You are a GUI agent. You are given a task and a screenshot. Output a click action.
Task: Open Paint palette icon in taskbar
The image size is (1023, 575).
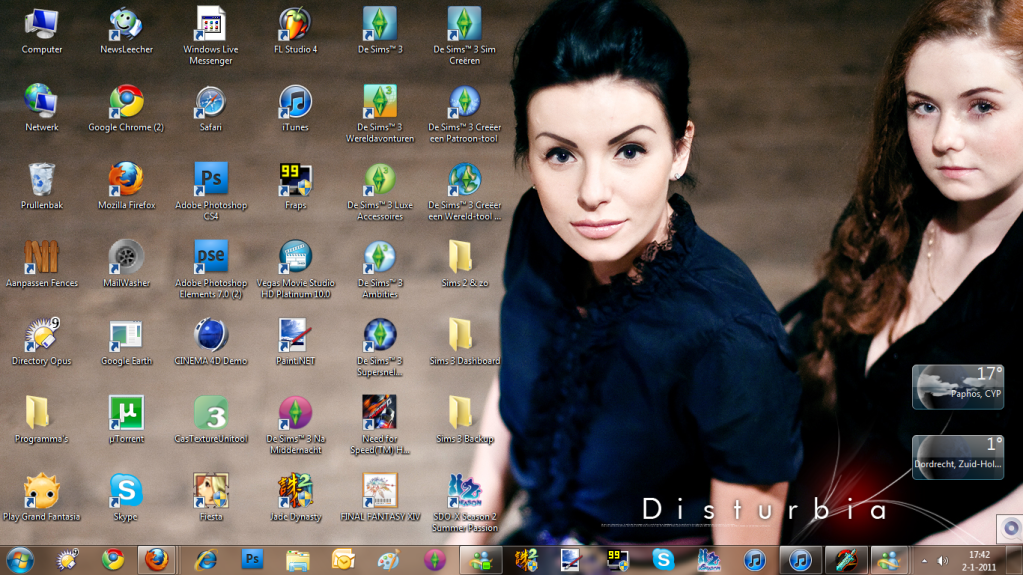pos(389,559)
